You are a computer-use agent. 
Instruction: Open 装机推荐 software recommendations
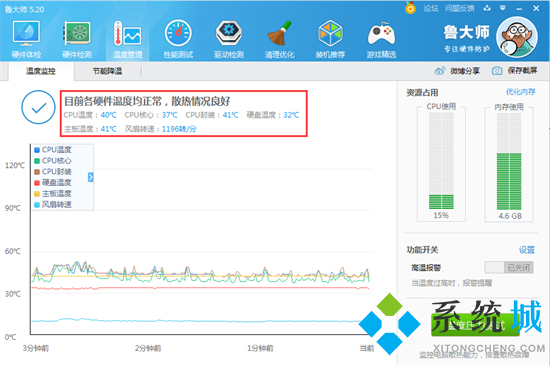(x=330, y=39)
